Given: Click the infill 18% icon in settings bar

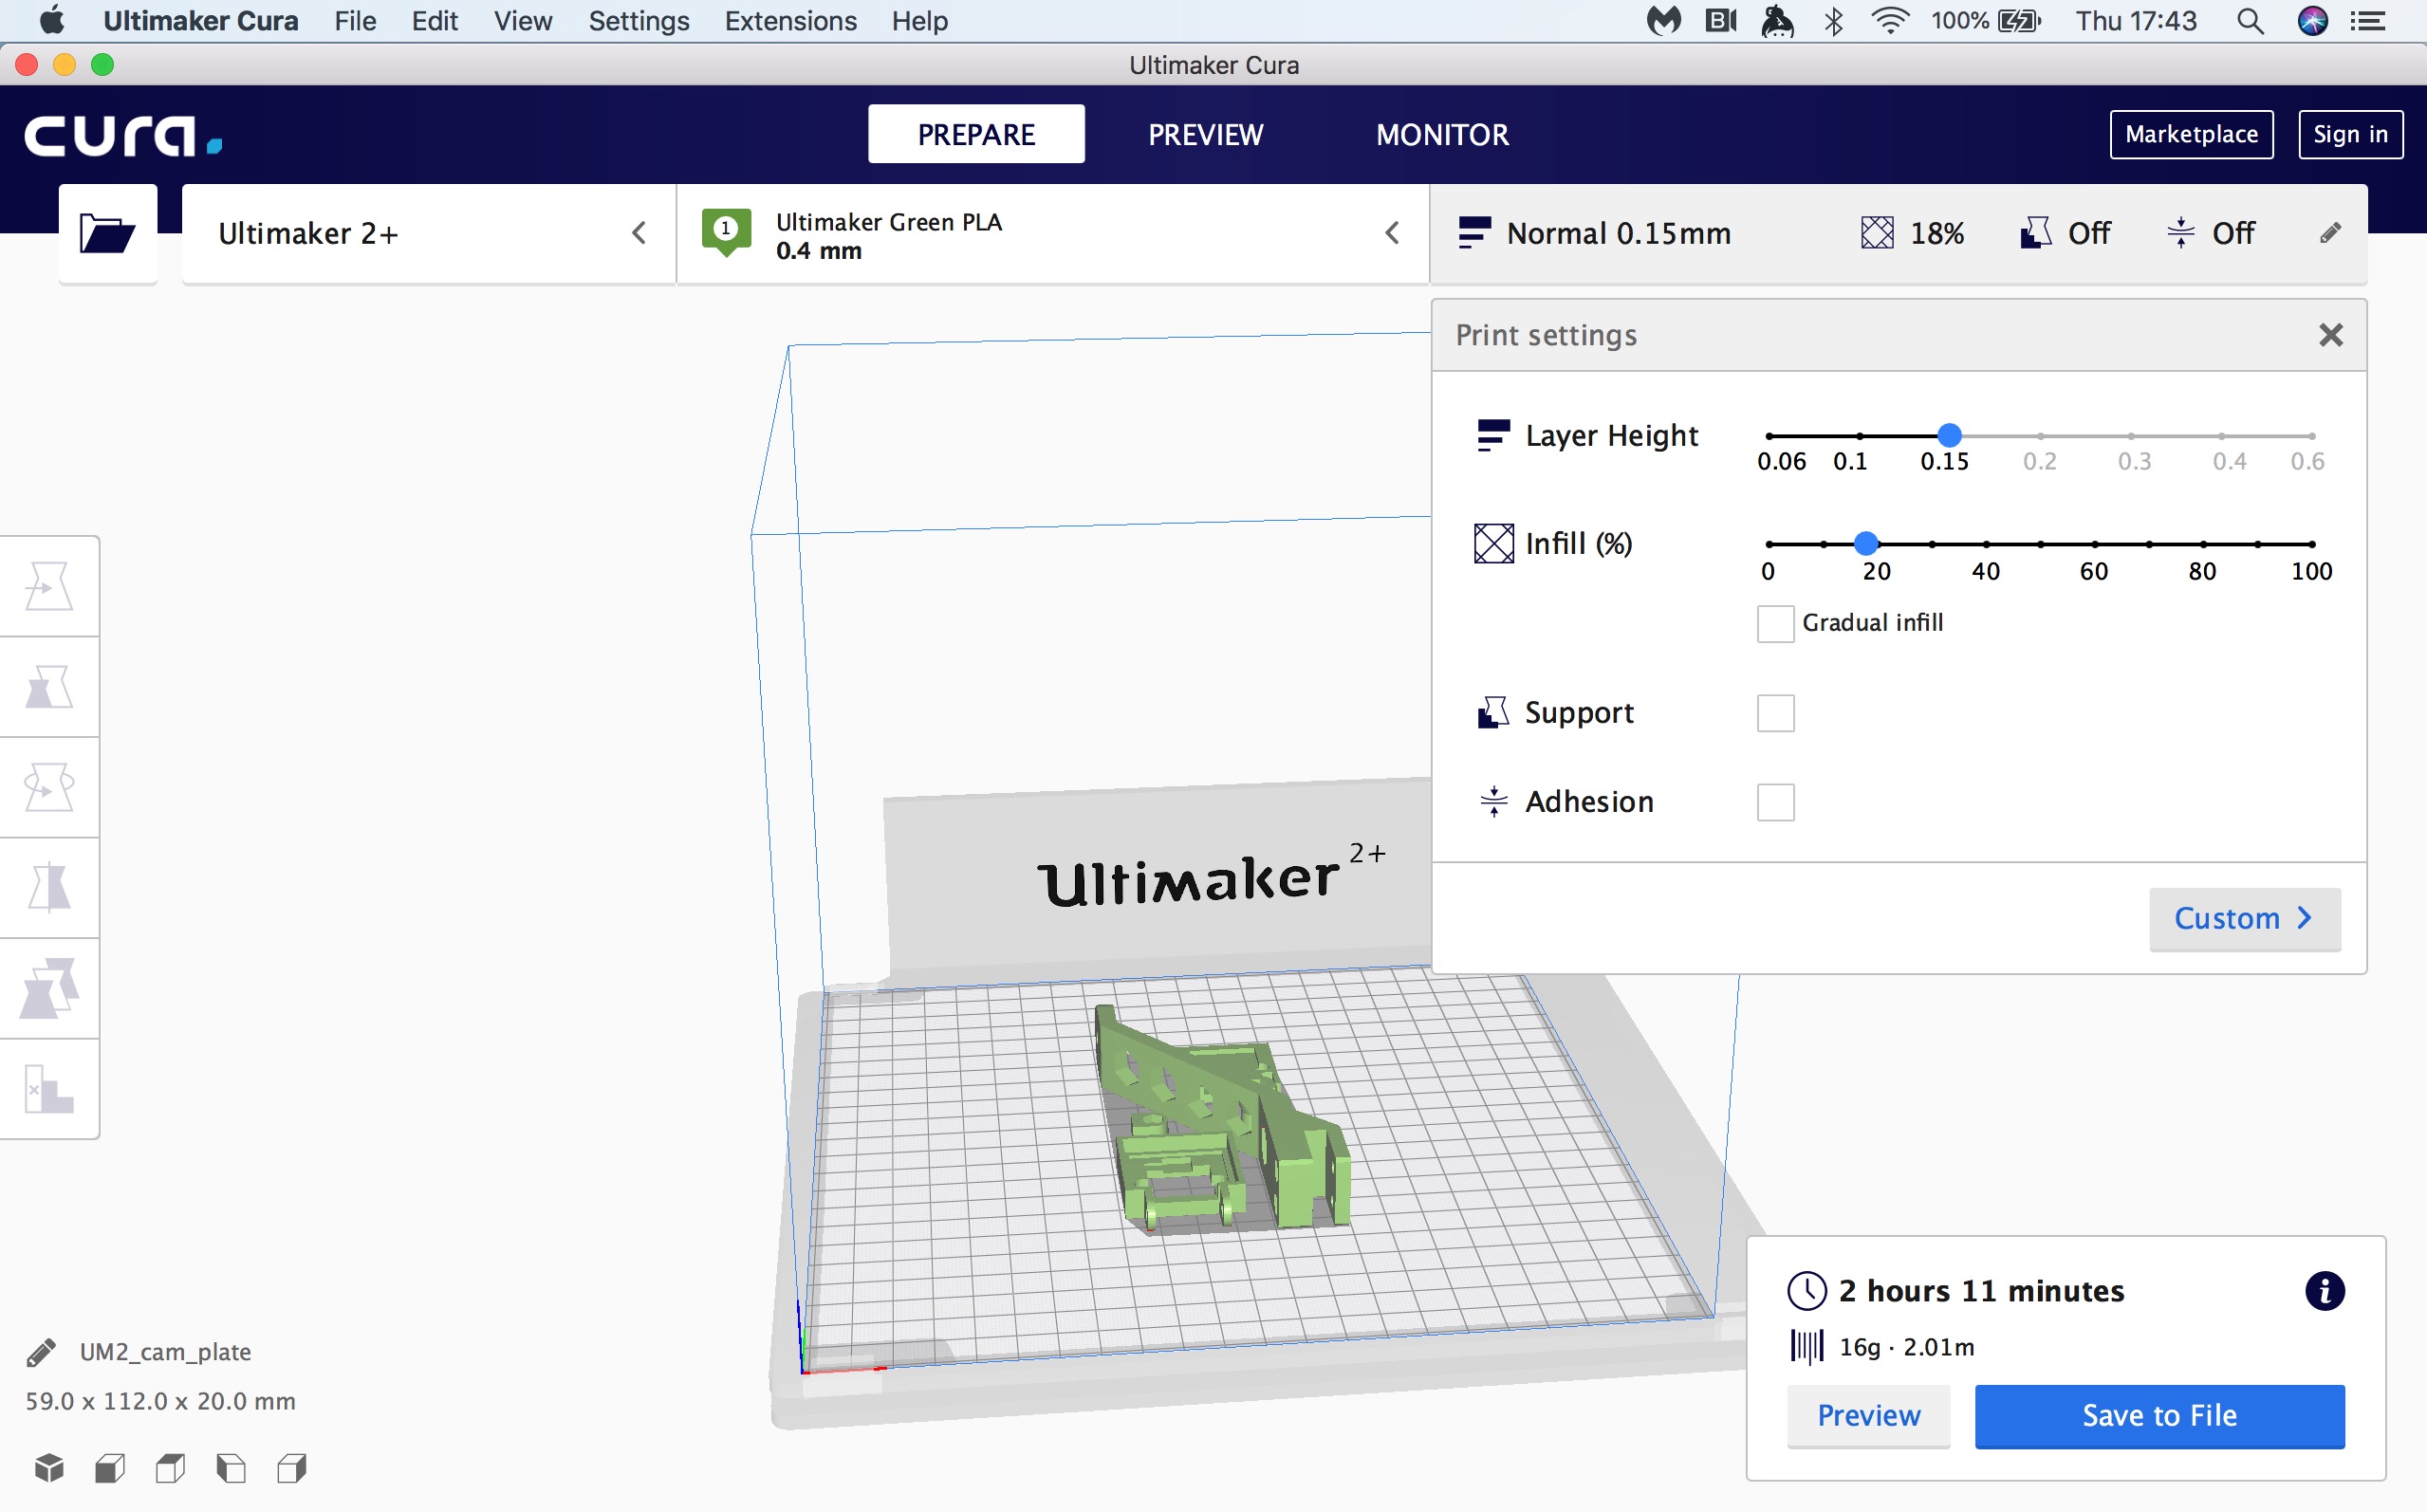Looking at the screenshot, I should tap(1877, 233).
